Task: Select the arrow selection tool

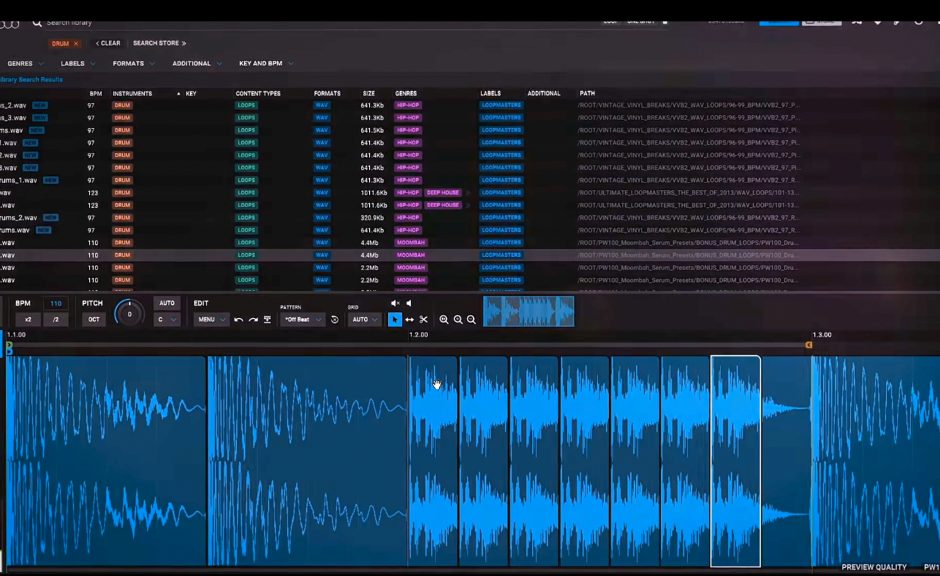Action: click(x=395, y=319)
